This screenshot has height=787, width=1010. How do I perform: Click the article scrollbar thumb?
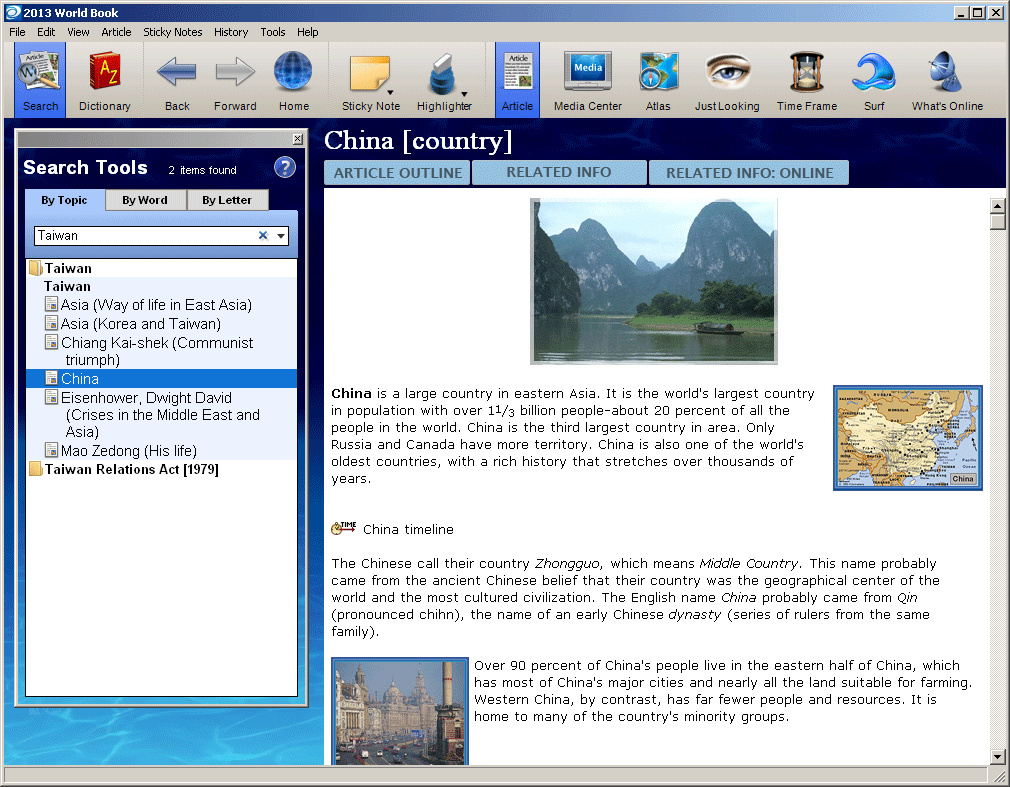click(997, 222)
